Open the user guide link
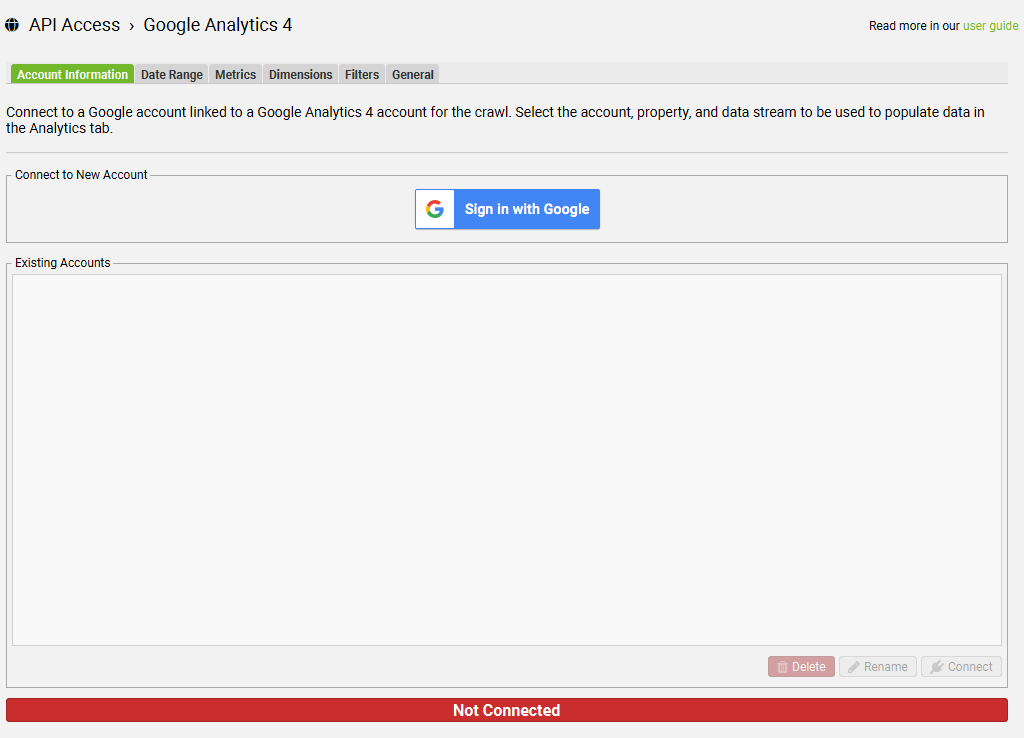 tap(990, 25)
